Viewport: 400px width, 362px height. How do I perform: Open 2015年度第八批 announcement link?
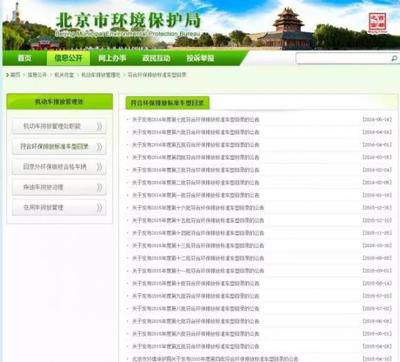click(x=196, y=309)
